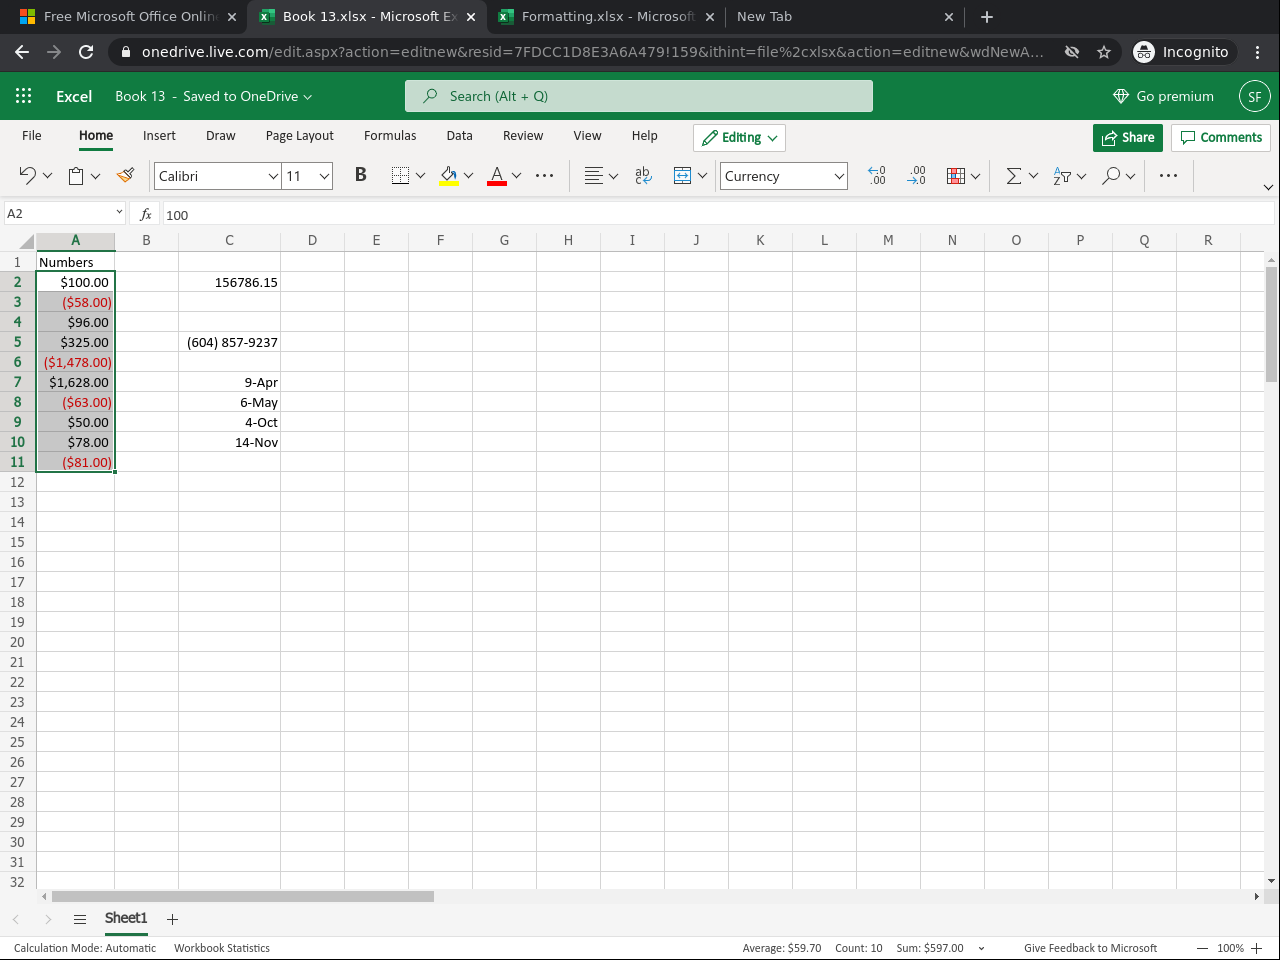Open Workbook Statistics
Image resolution: width=1280 pixels, height=960 pixels.
(x=222, y=948)
